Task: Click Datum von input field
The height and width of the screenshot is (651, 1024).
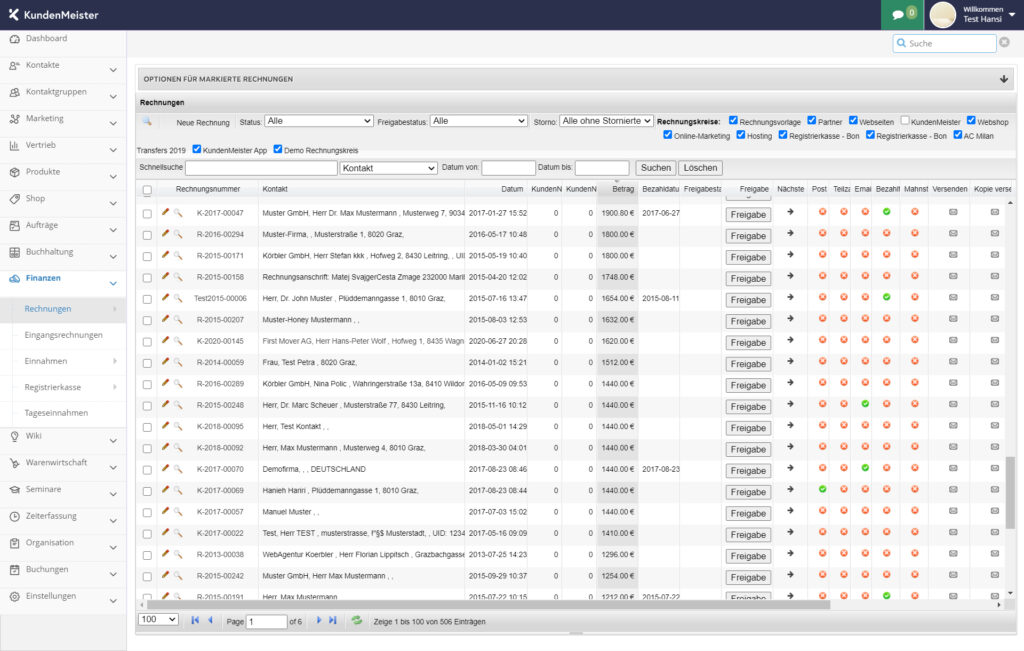Action: 508,168
